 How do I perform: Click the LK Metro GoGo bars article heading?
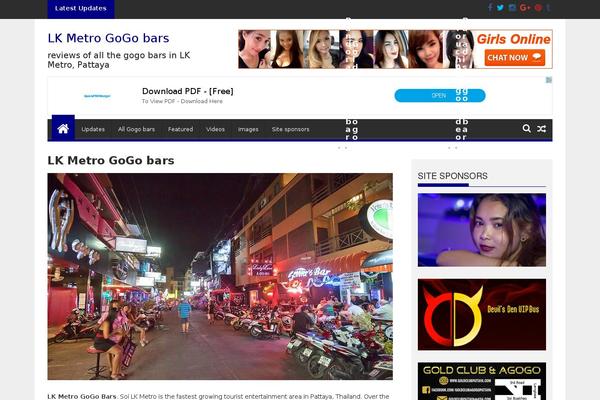coord(111,160)
